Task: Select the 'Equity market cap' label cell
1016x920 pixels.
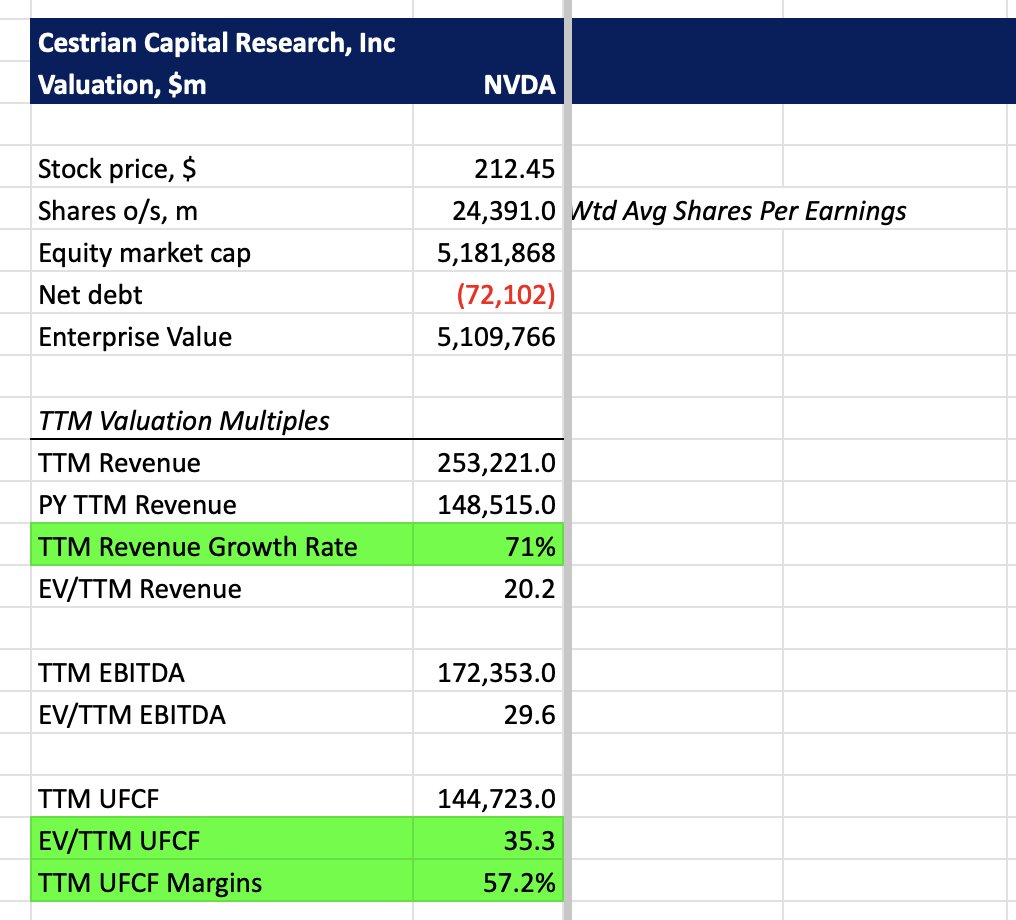Action: click(222, 252)
